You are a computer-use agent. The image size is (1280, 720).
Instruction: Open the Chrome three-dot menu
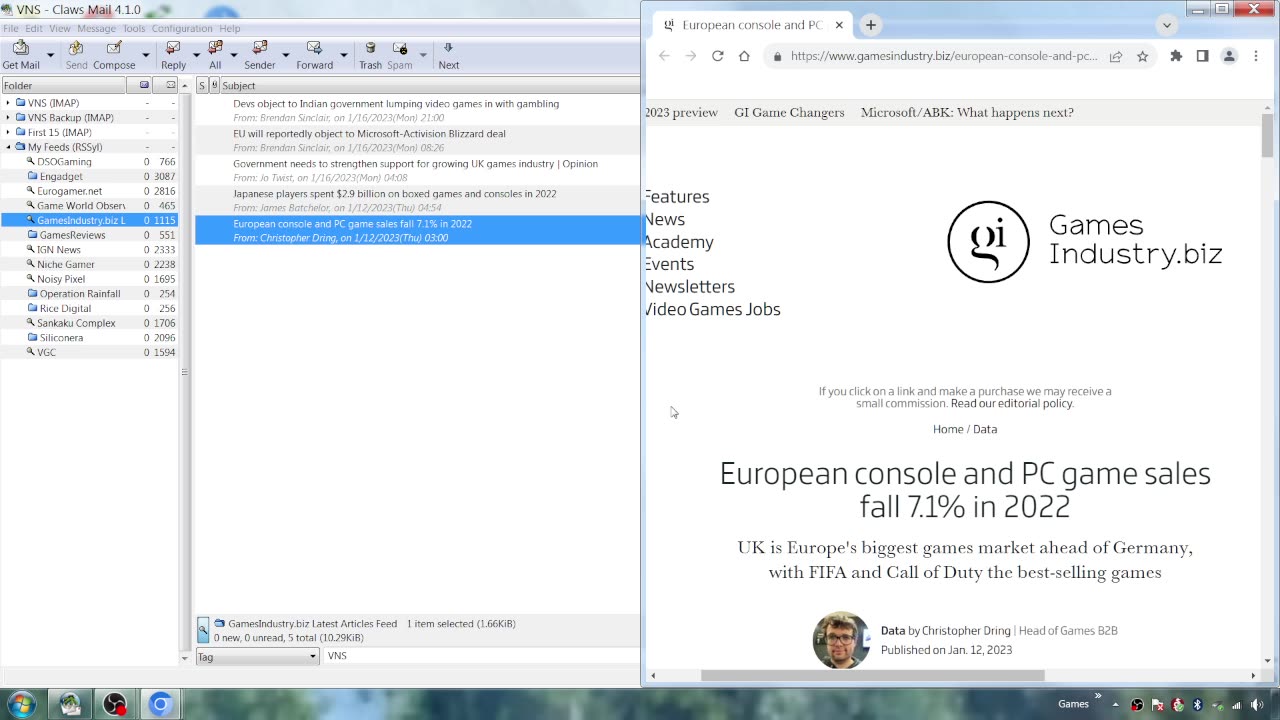(1256, 56)
